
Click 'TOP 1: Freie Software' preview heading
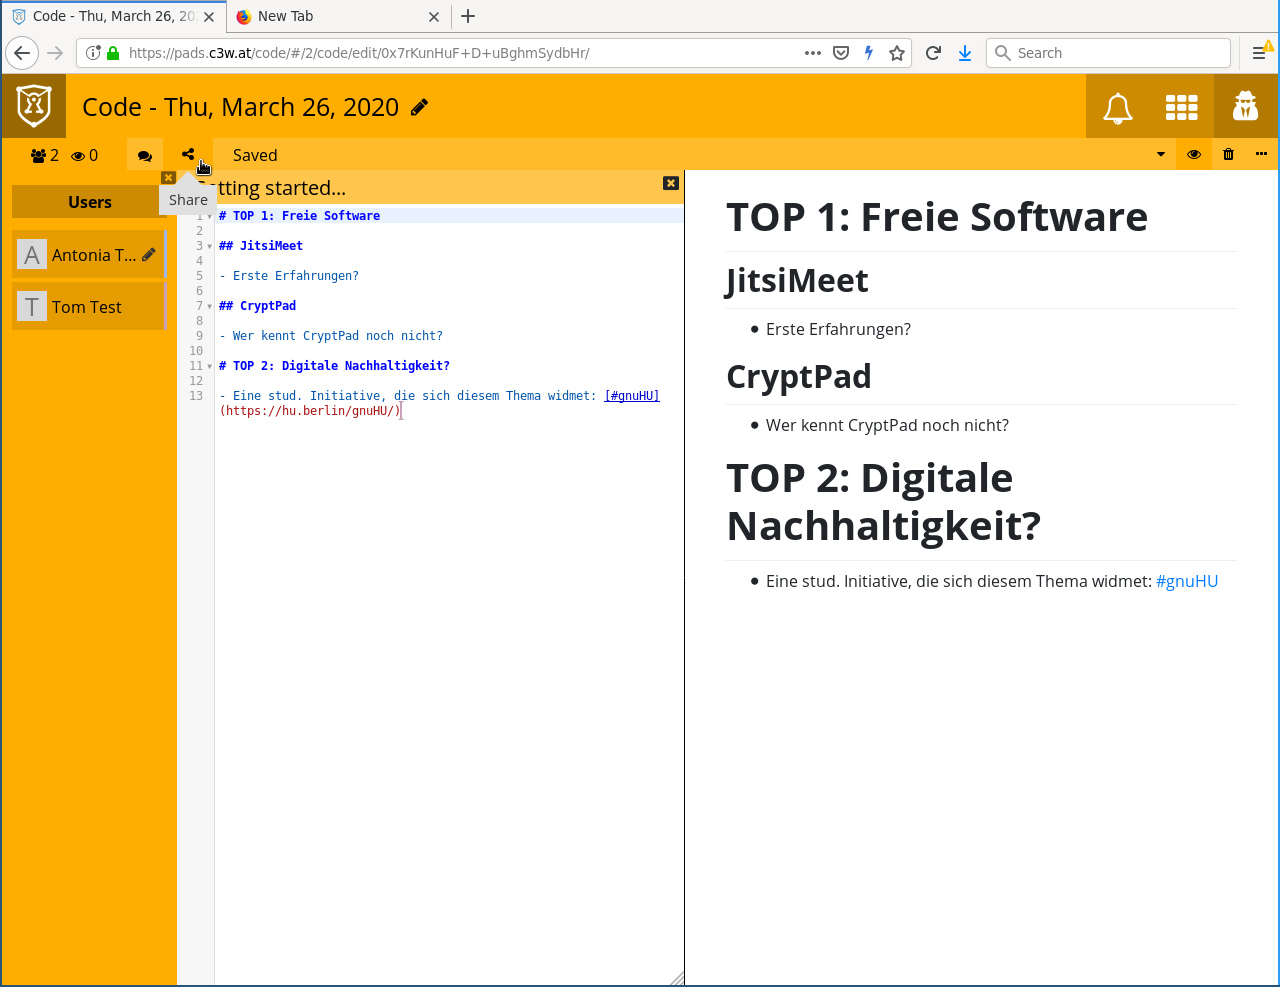click(937, 217)
